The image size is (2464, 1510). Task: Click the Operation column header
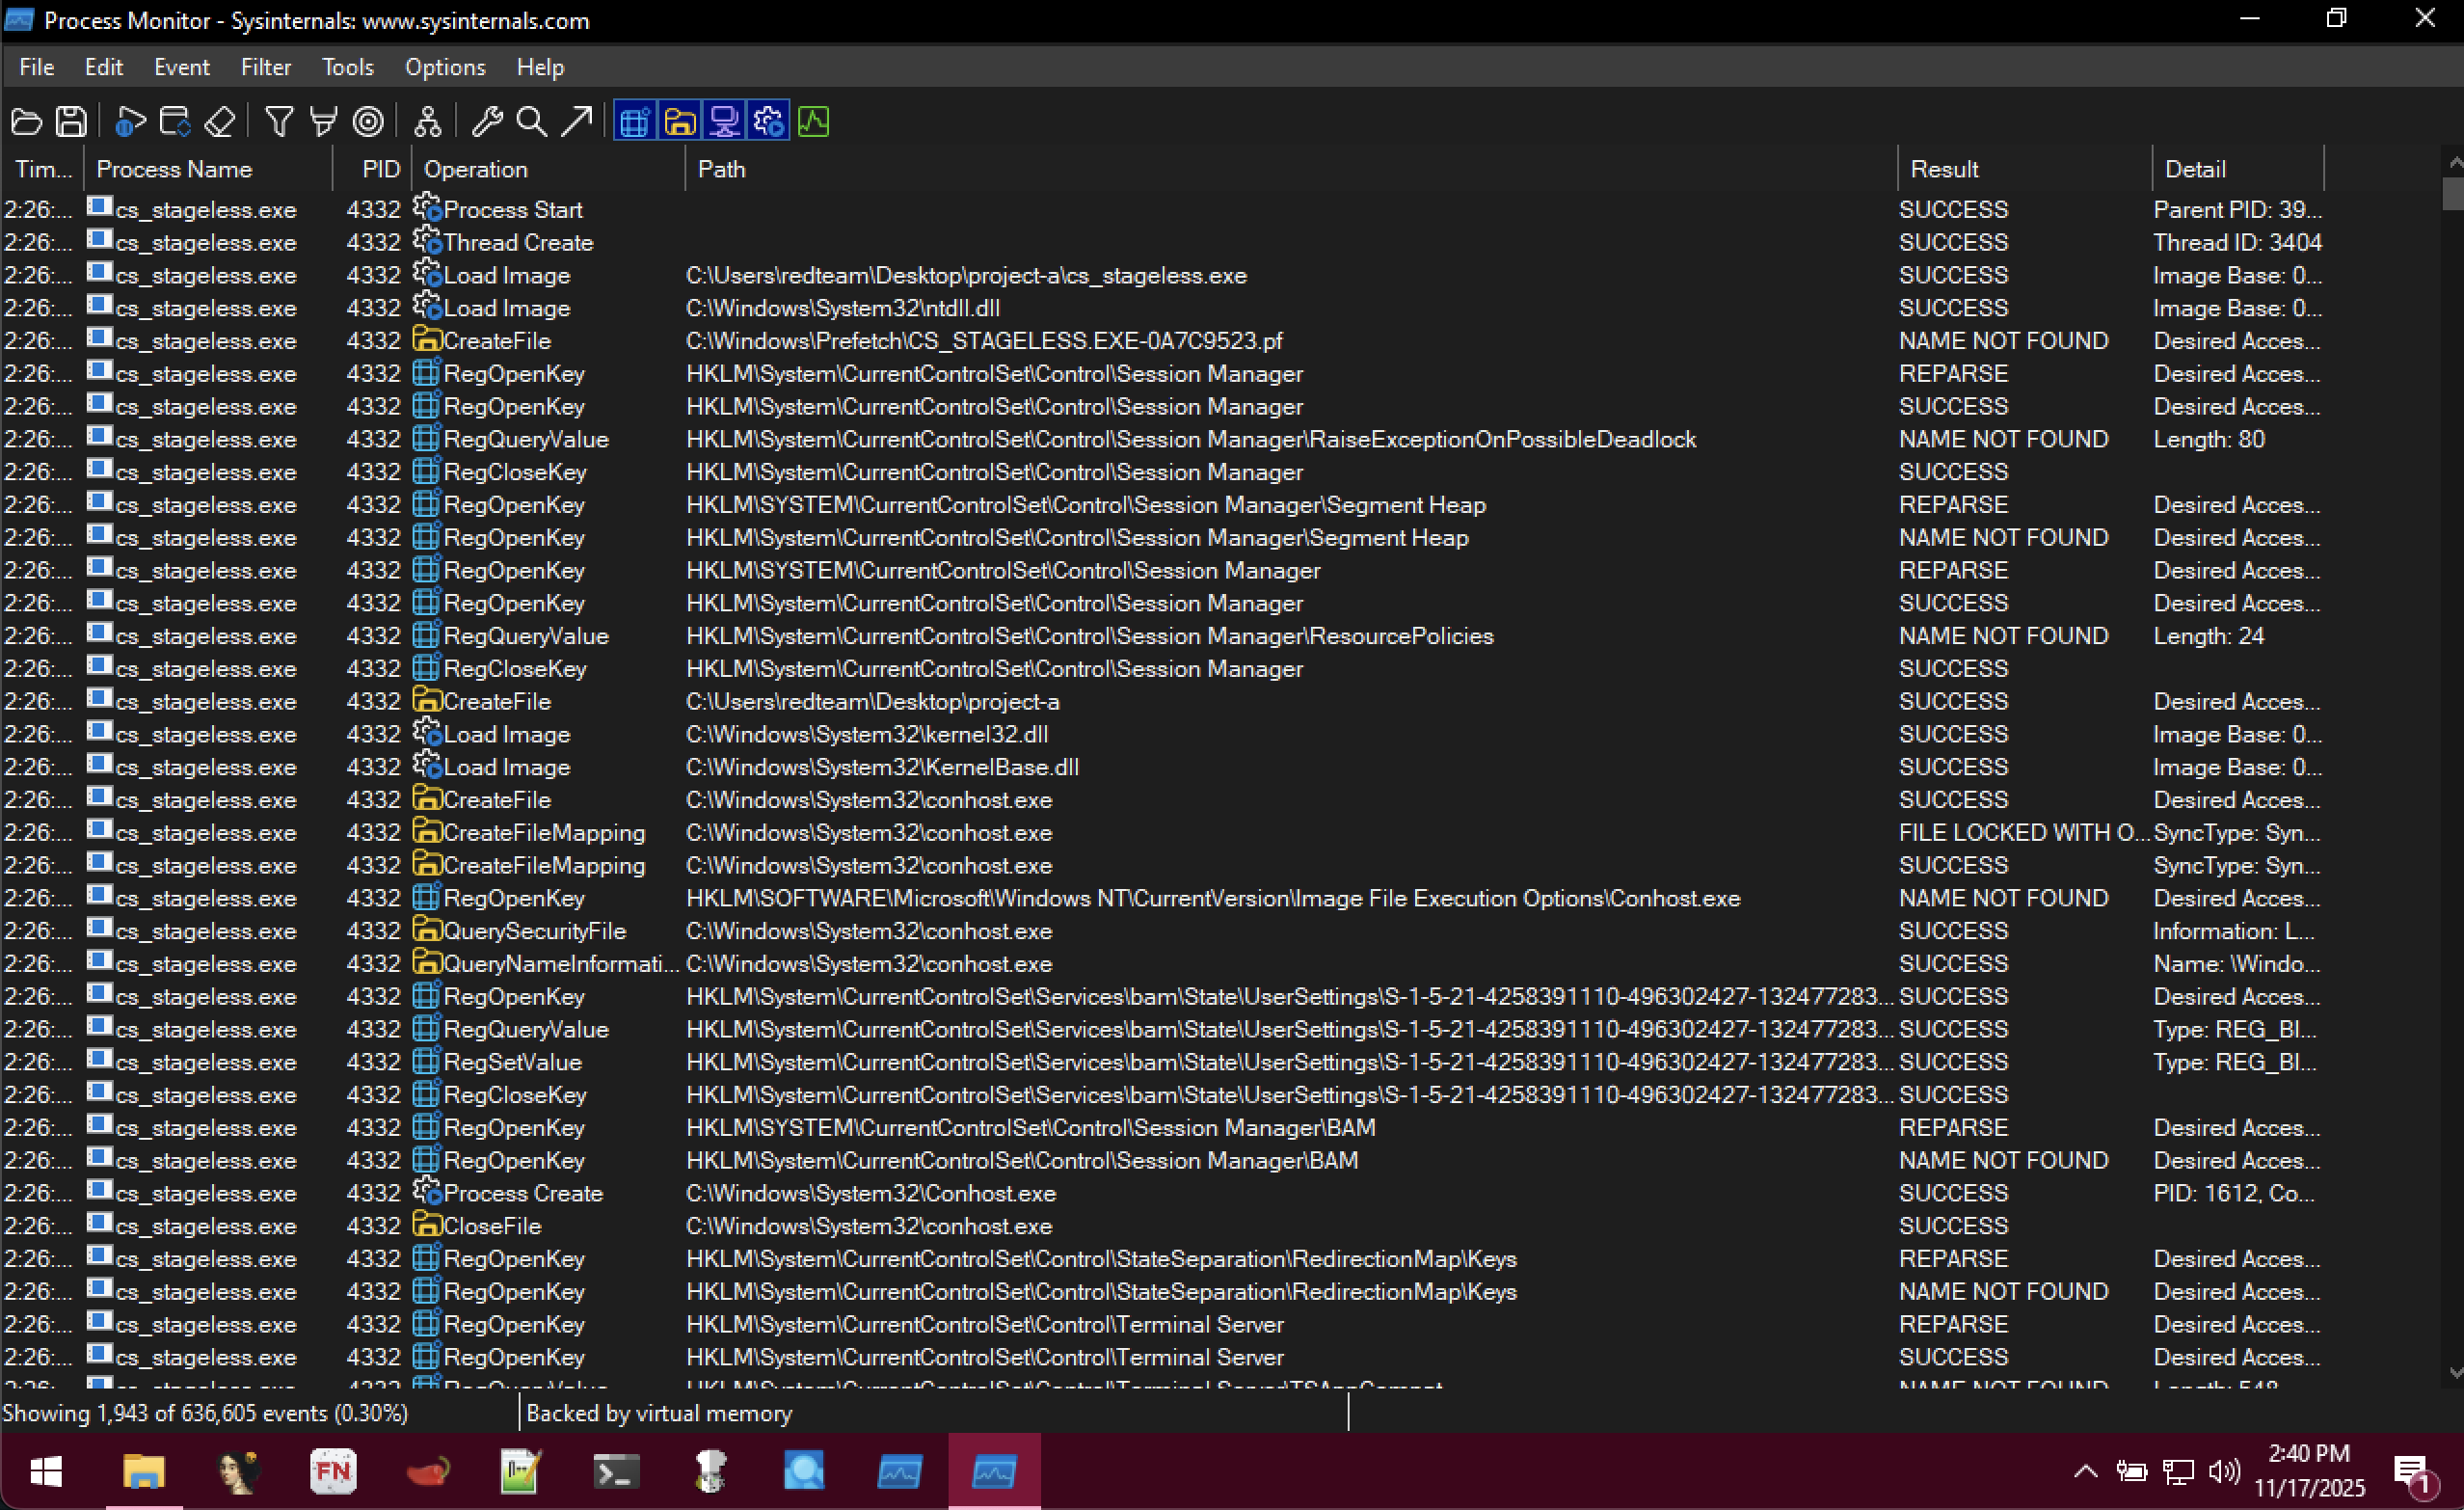coord(548,169)
